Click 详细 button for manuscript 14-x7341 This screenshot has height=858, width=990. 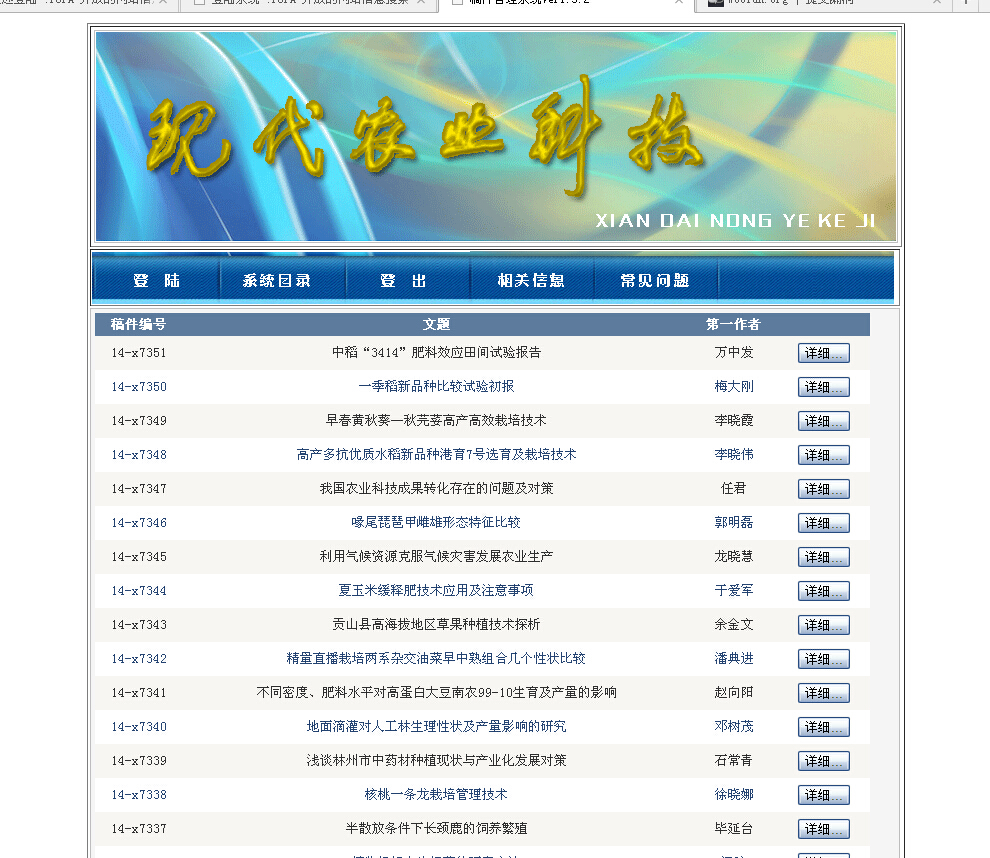[823, 694]
